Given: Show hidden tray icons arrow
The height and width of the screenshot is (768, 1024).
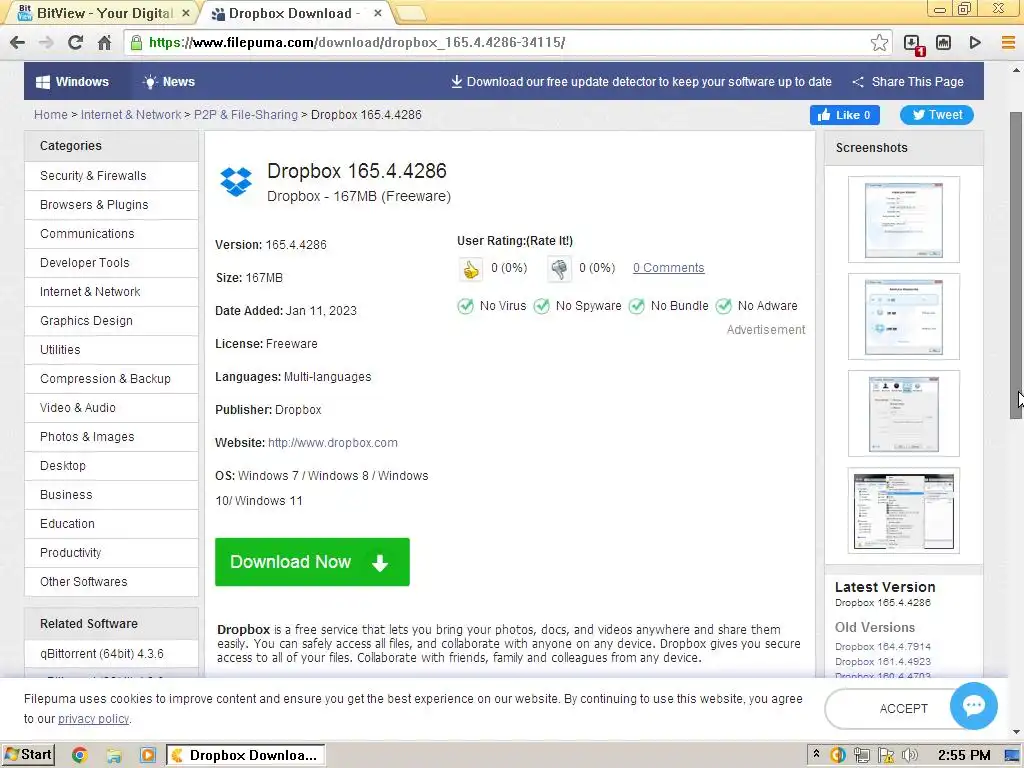Looking at the screenshot, I should pos(816,754).
